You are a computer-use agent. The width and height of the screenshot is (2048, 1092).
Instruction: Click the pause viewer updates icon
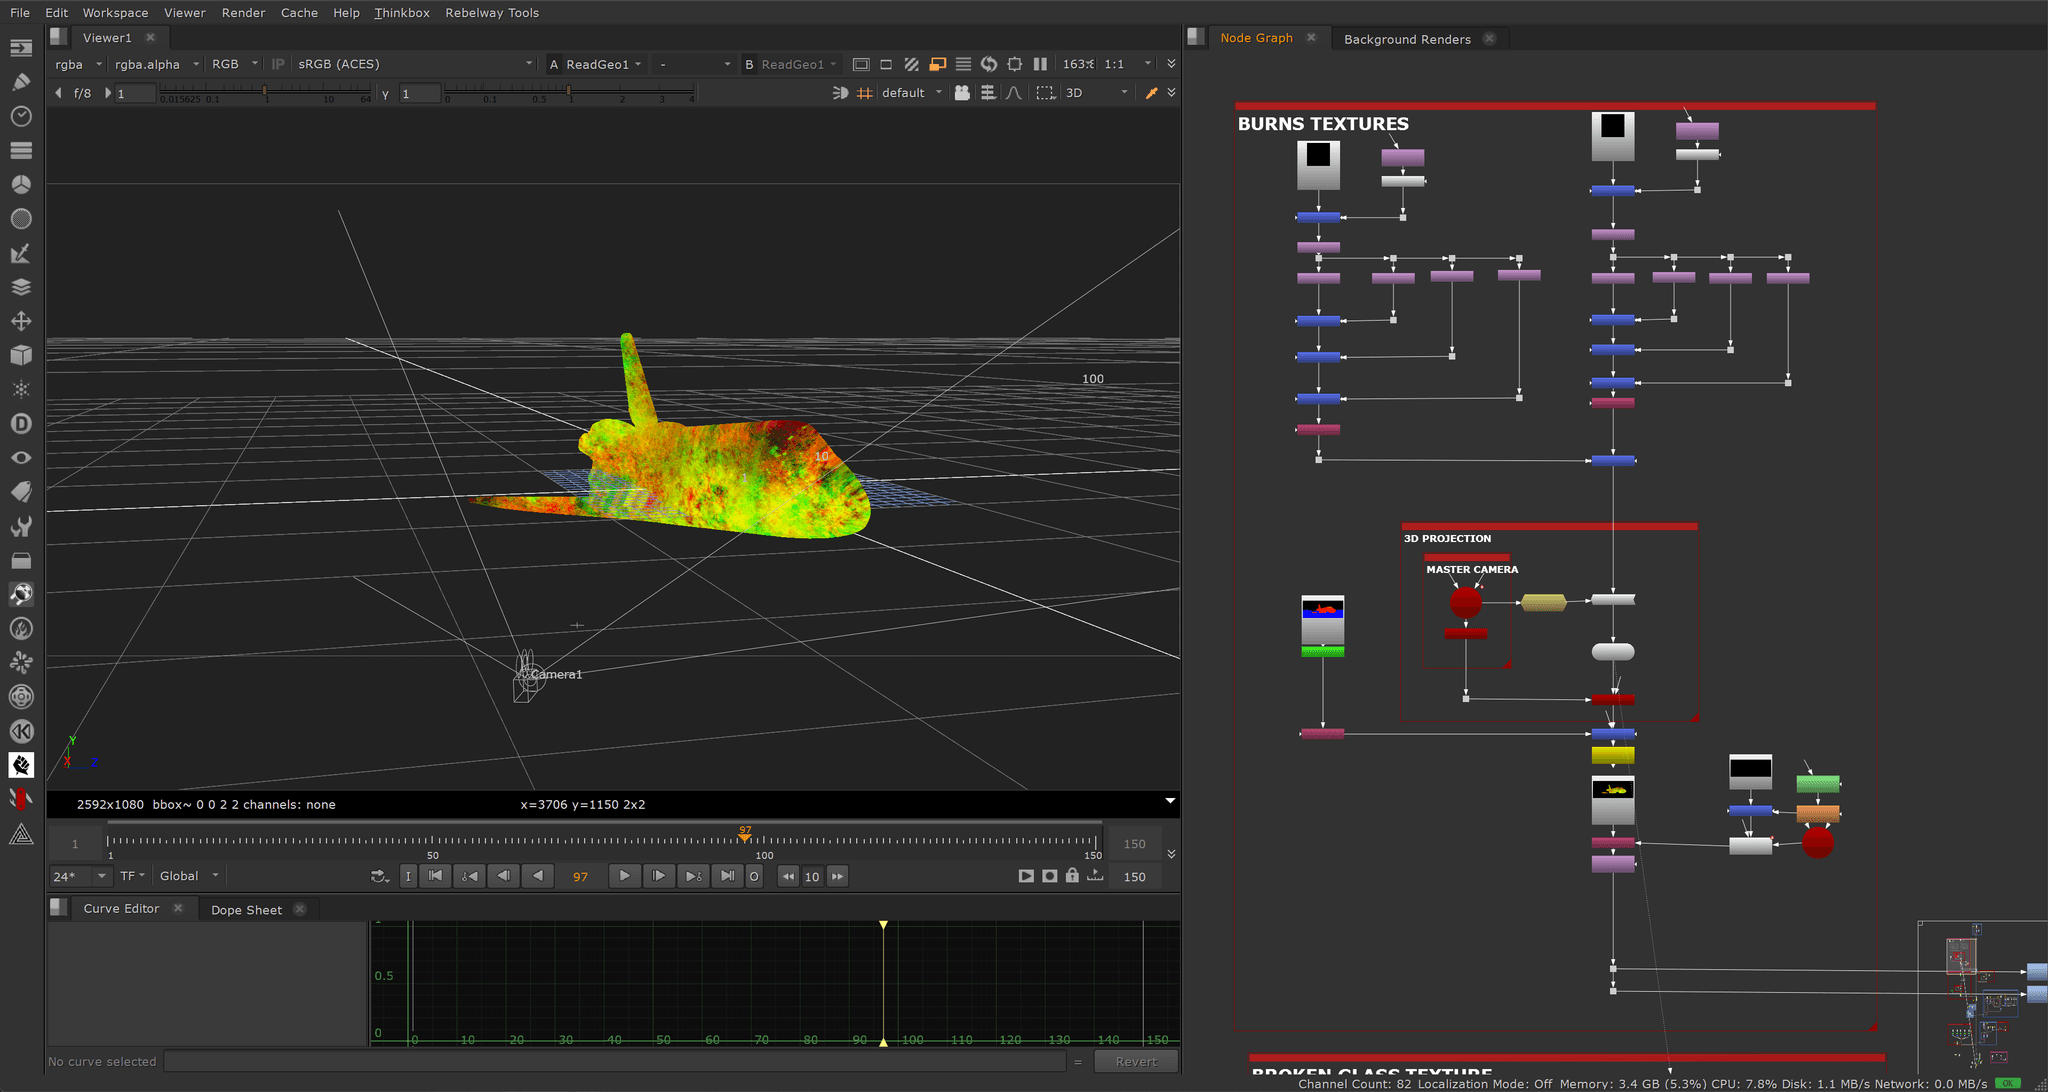pyautogui.click(x=1040, y=64)
